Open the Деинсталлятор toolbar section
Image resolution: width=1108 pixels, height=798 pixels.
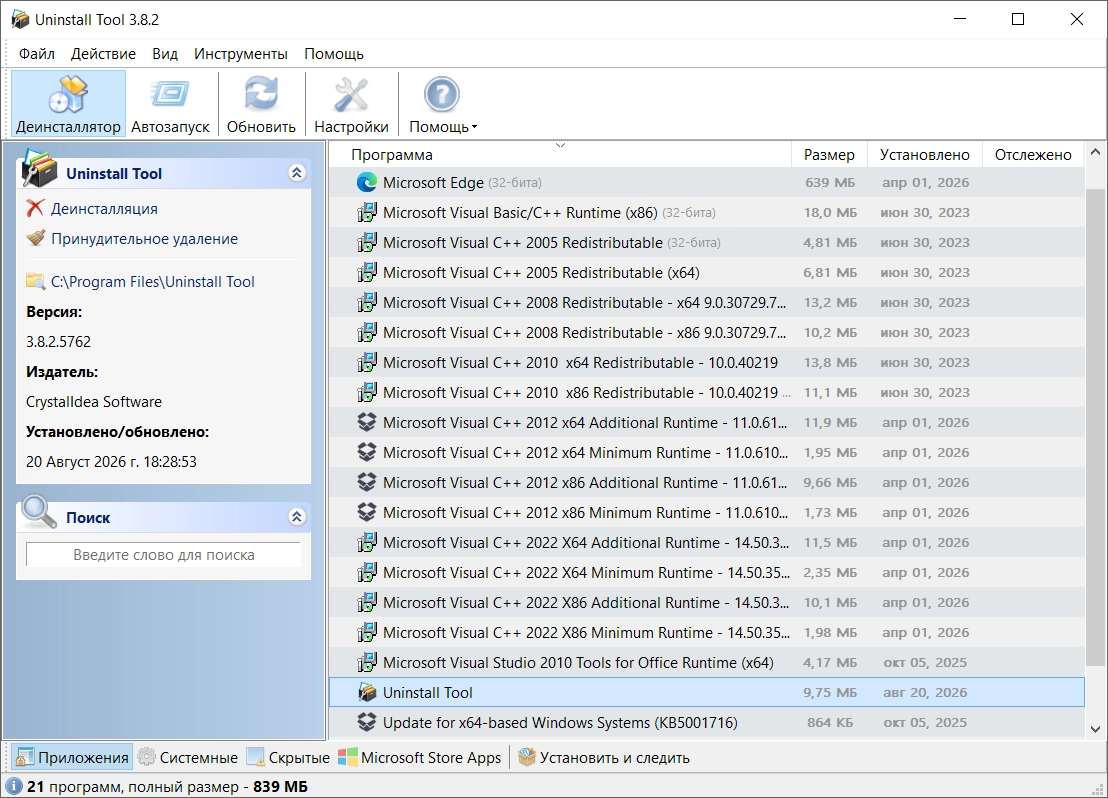tap(68, 103)
